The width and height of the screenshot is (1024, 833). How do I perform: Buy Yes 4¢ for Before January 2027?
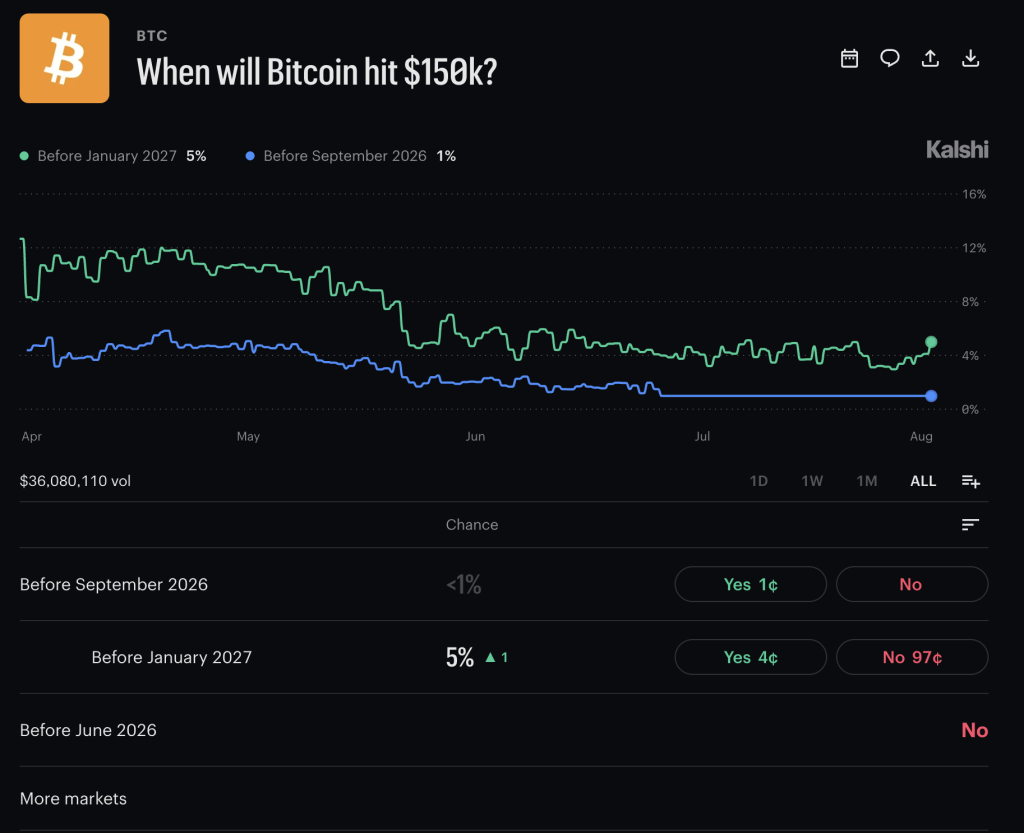point(750,657)
